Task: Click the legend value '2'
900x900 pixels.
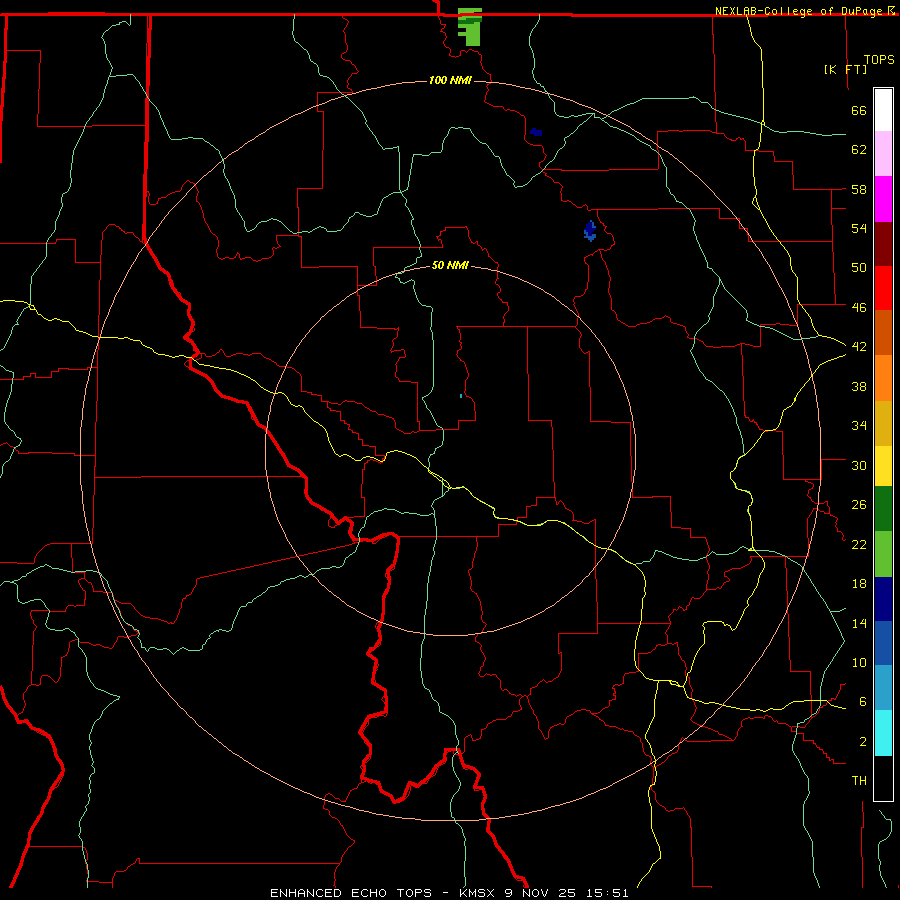Action: click(863, 742)
